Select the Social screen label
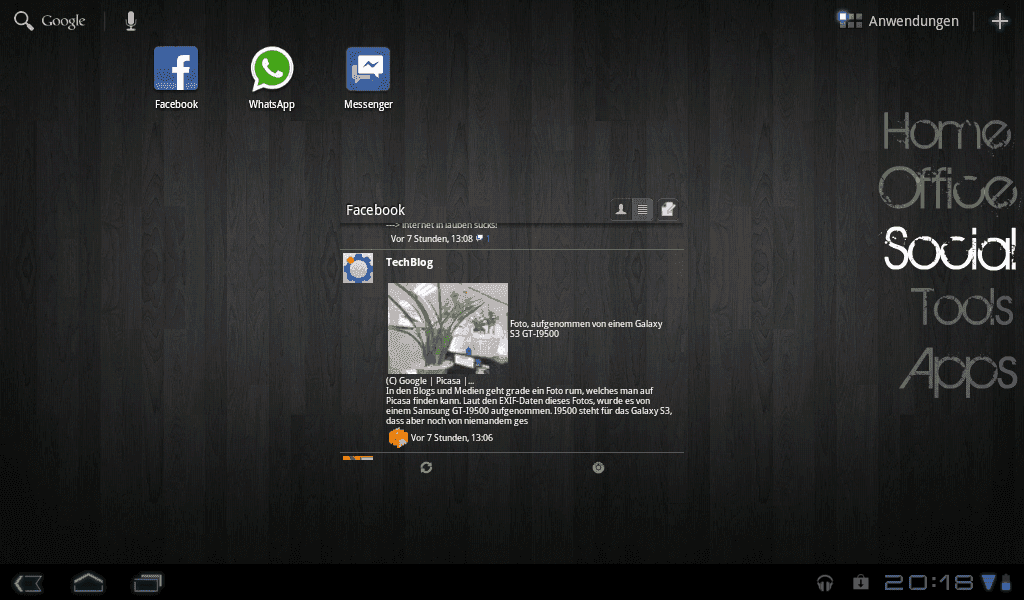1024x600 pixels. 950,248
